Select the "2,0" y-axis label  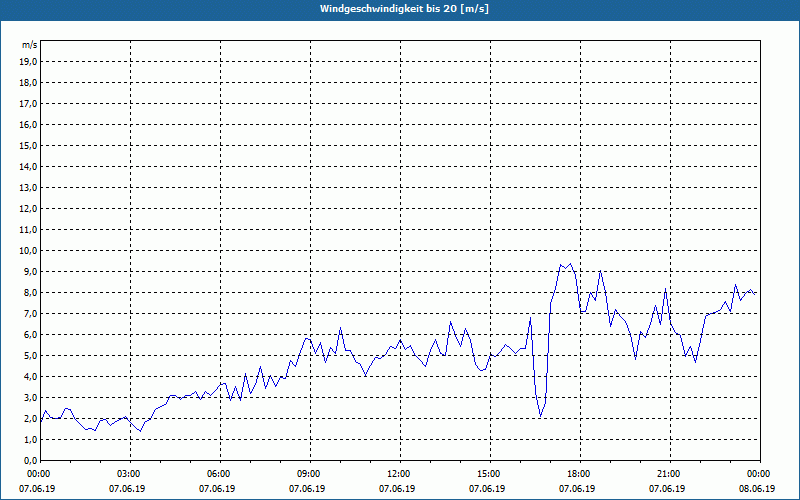(30, 419)
